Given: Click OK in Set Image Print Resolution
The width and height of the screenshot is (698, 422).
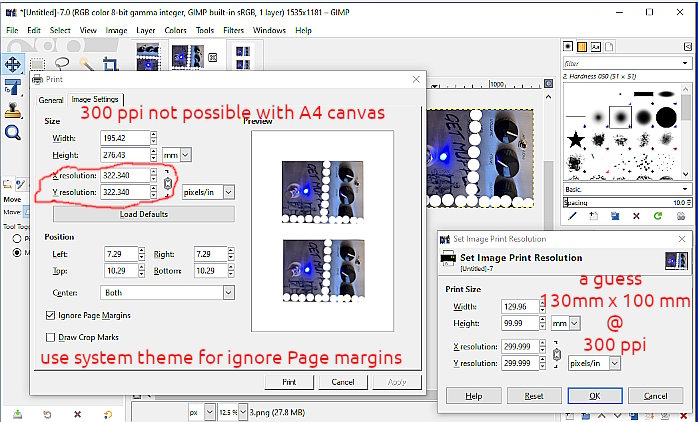Looking at the screenshot, I should pyautogui.click(x=595, y=396).
